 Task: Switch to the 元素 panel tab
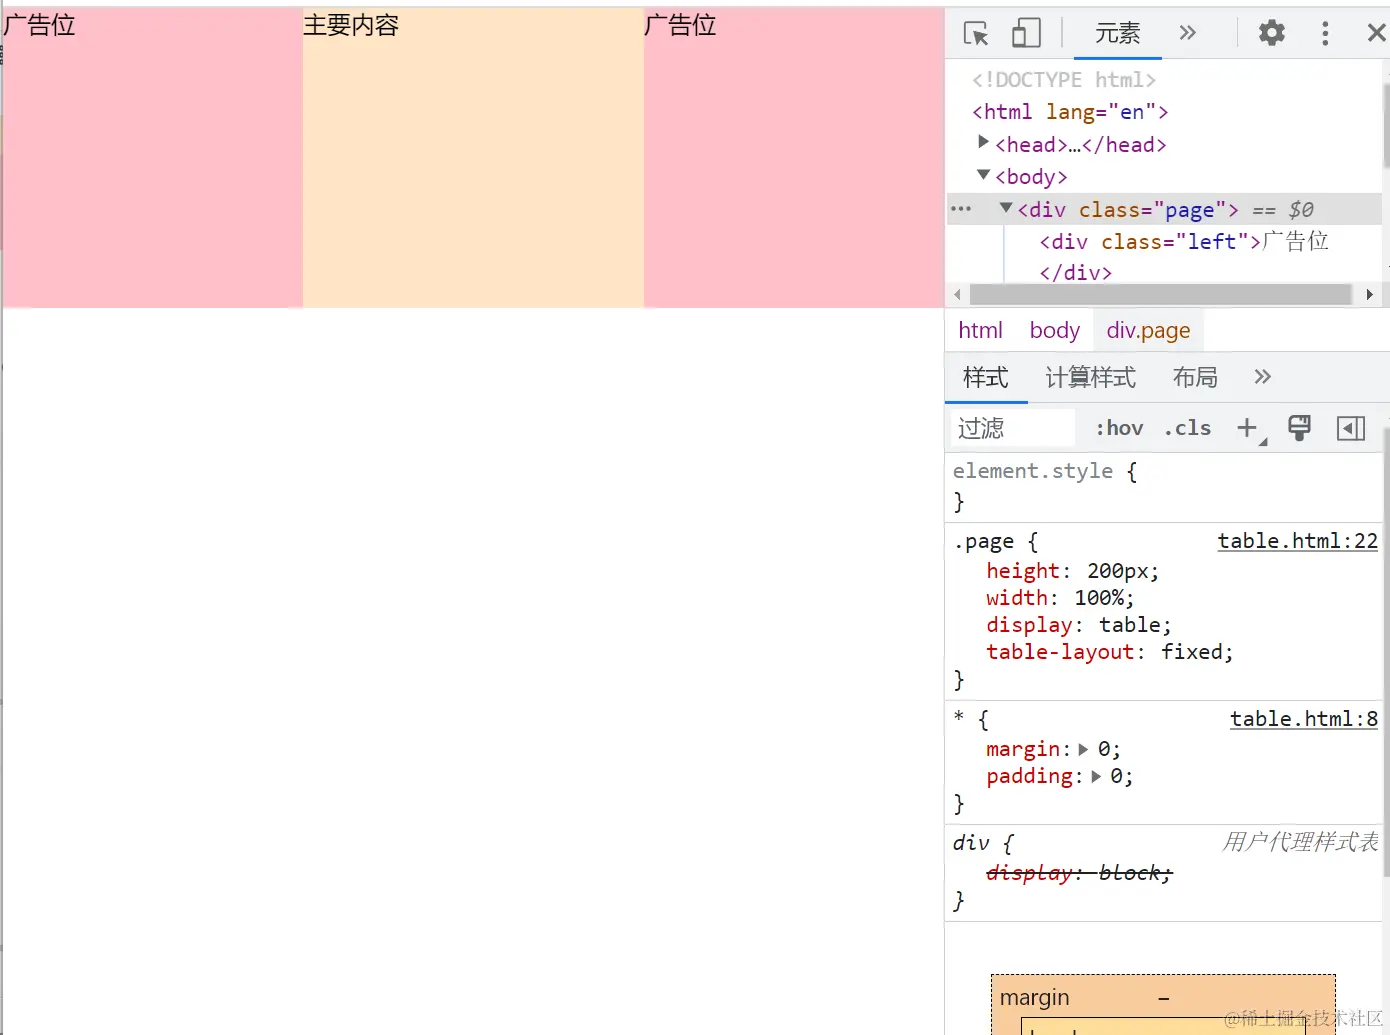point(1117,33)
